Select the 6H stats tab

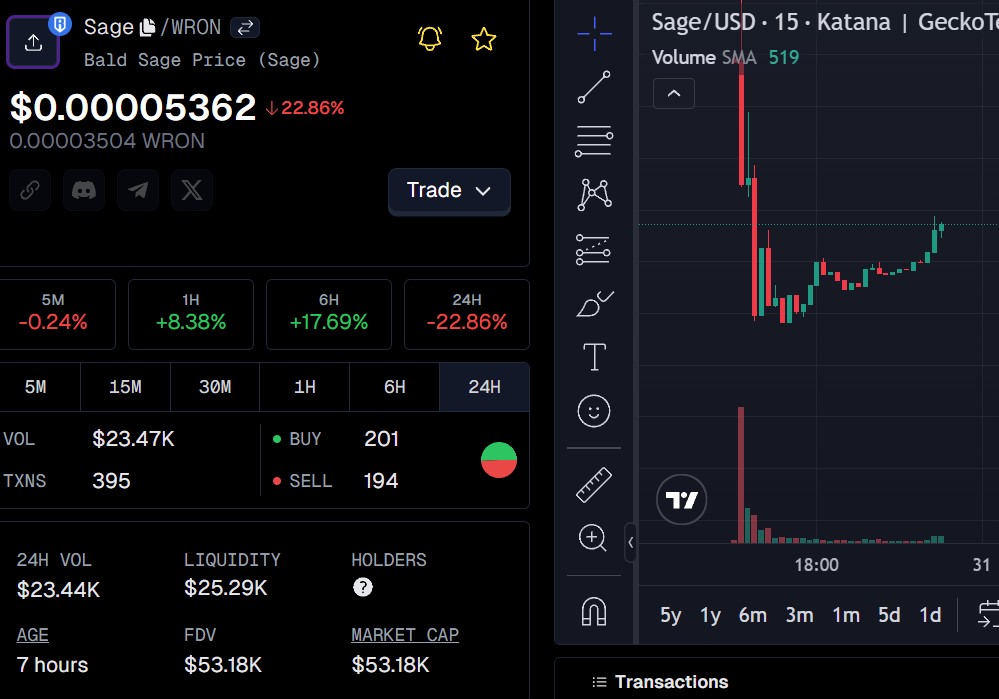[394, 387]
